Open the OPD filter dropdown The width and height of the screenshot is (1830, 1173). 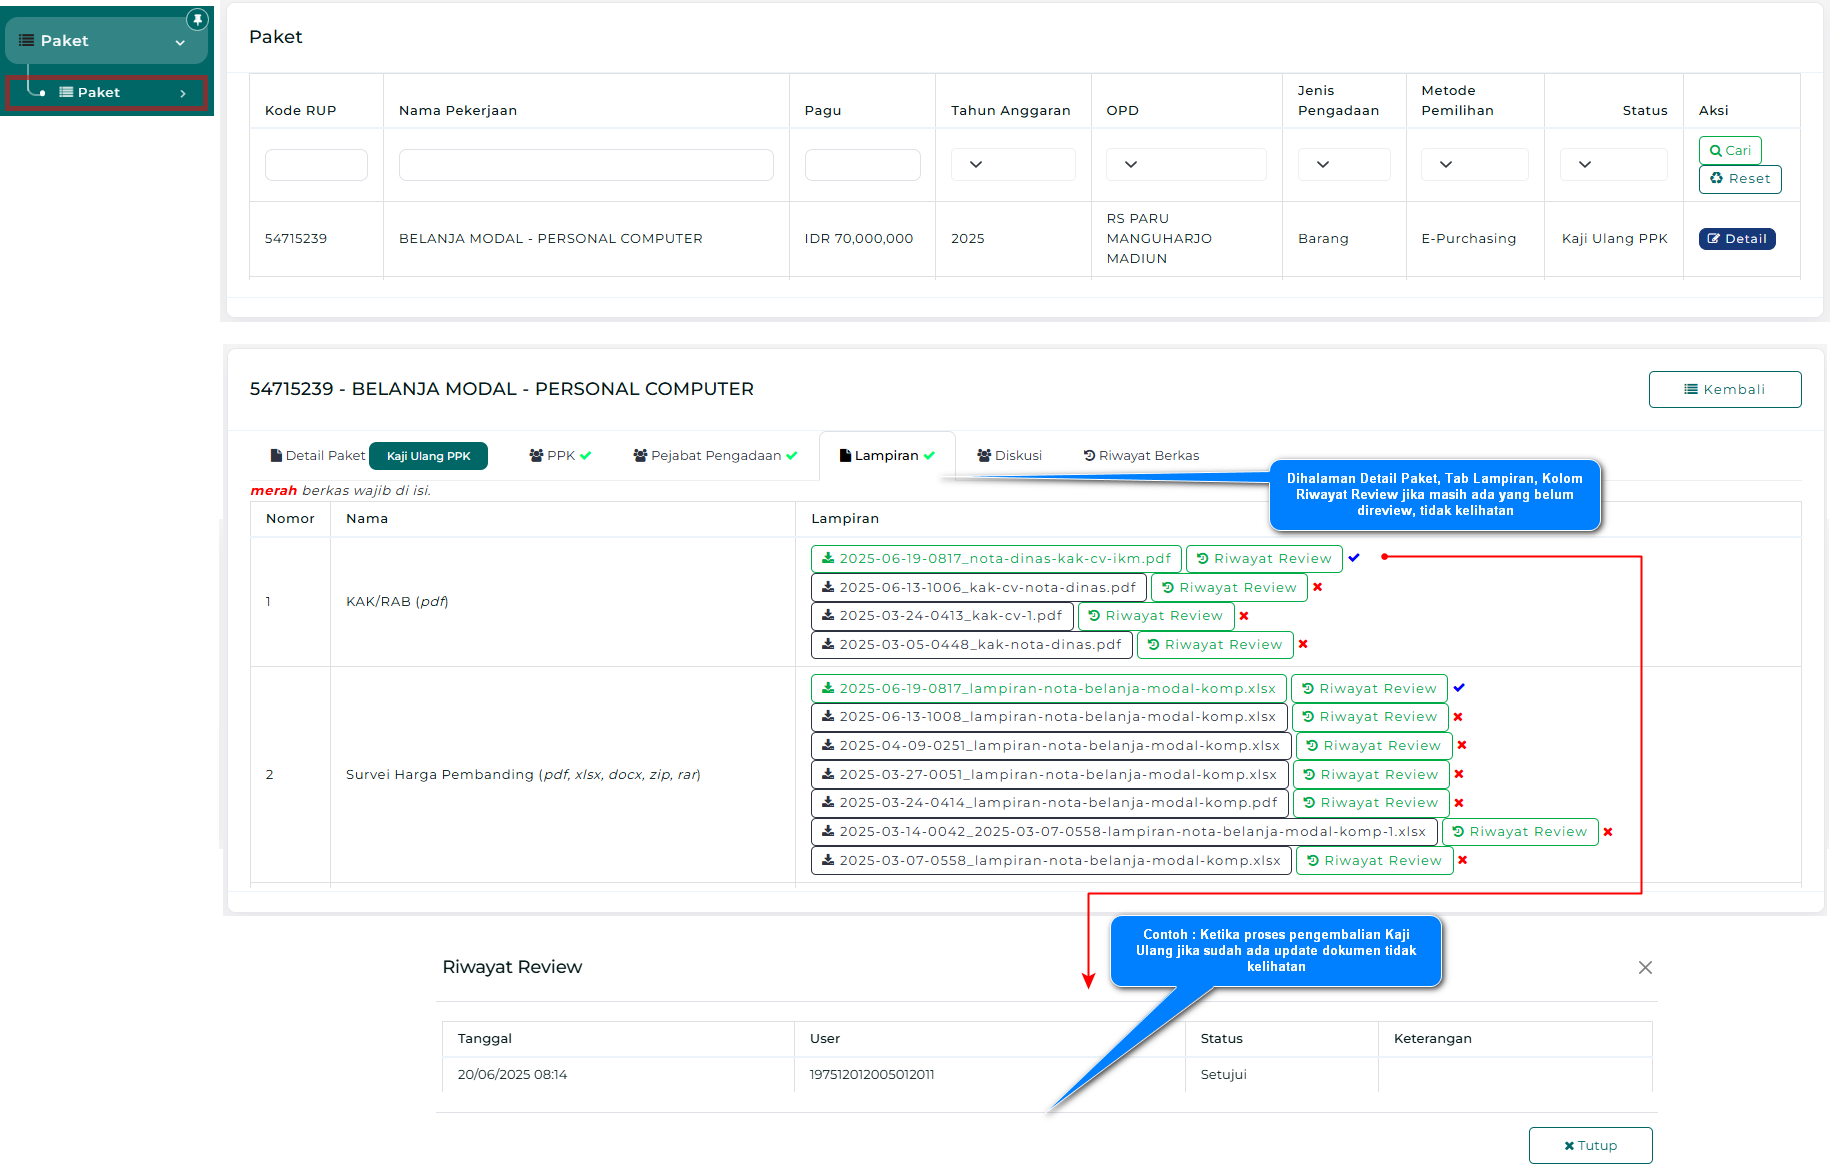(x=1185, y=164)
